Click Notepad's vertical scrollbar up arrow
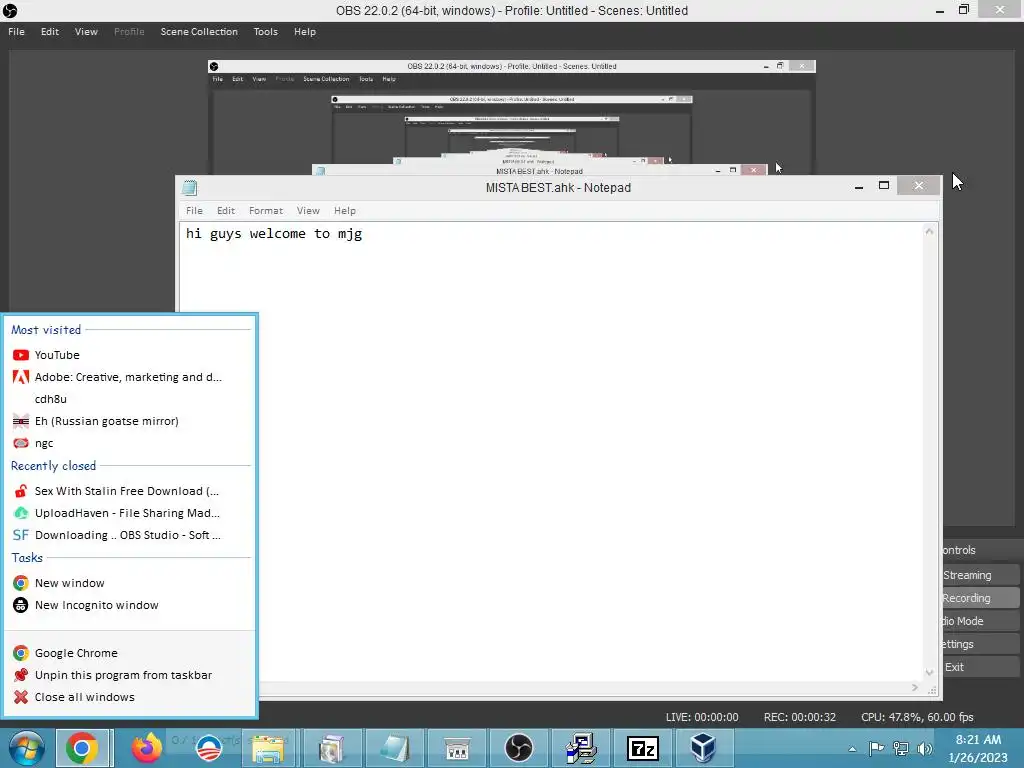The width and height of the screenshot is (1024, 768). point(929,231)
